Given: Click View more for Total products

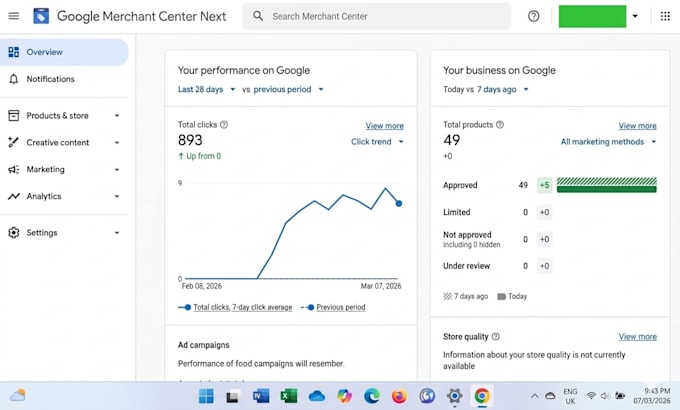Looking at the screenshot, I should coord(637,125).
